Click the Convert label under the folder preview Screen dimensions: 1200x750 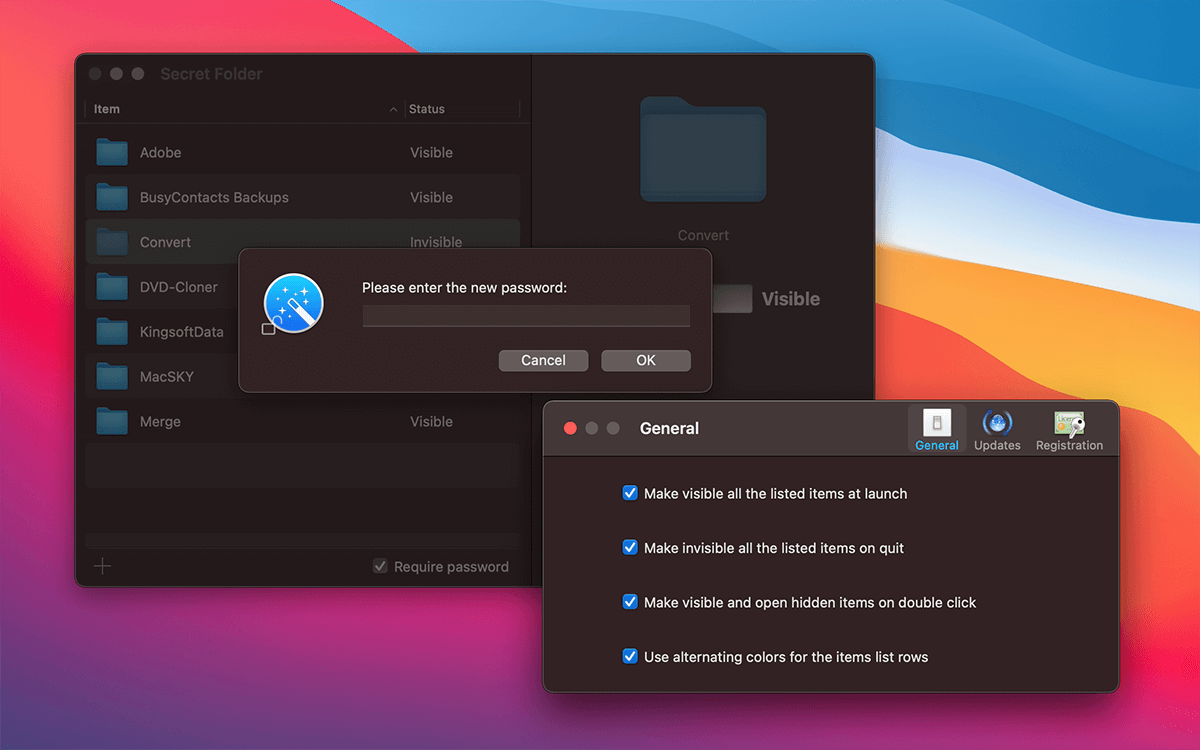tap(703, 235)
